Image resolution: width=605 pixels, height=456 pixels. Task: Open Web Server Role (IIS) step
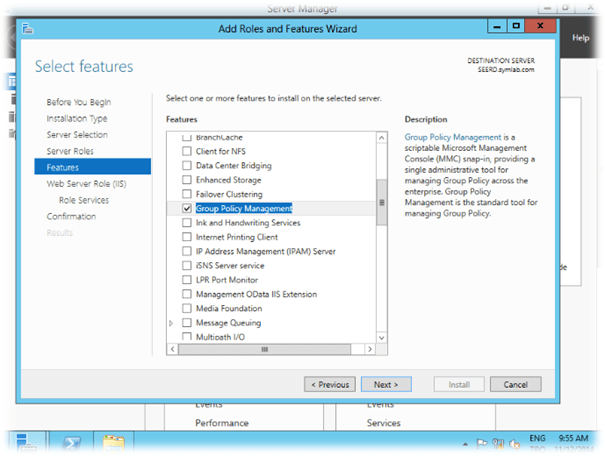(84, 184)
